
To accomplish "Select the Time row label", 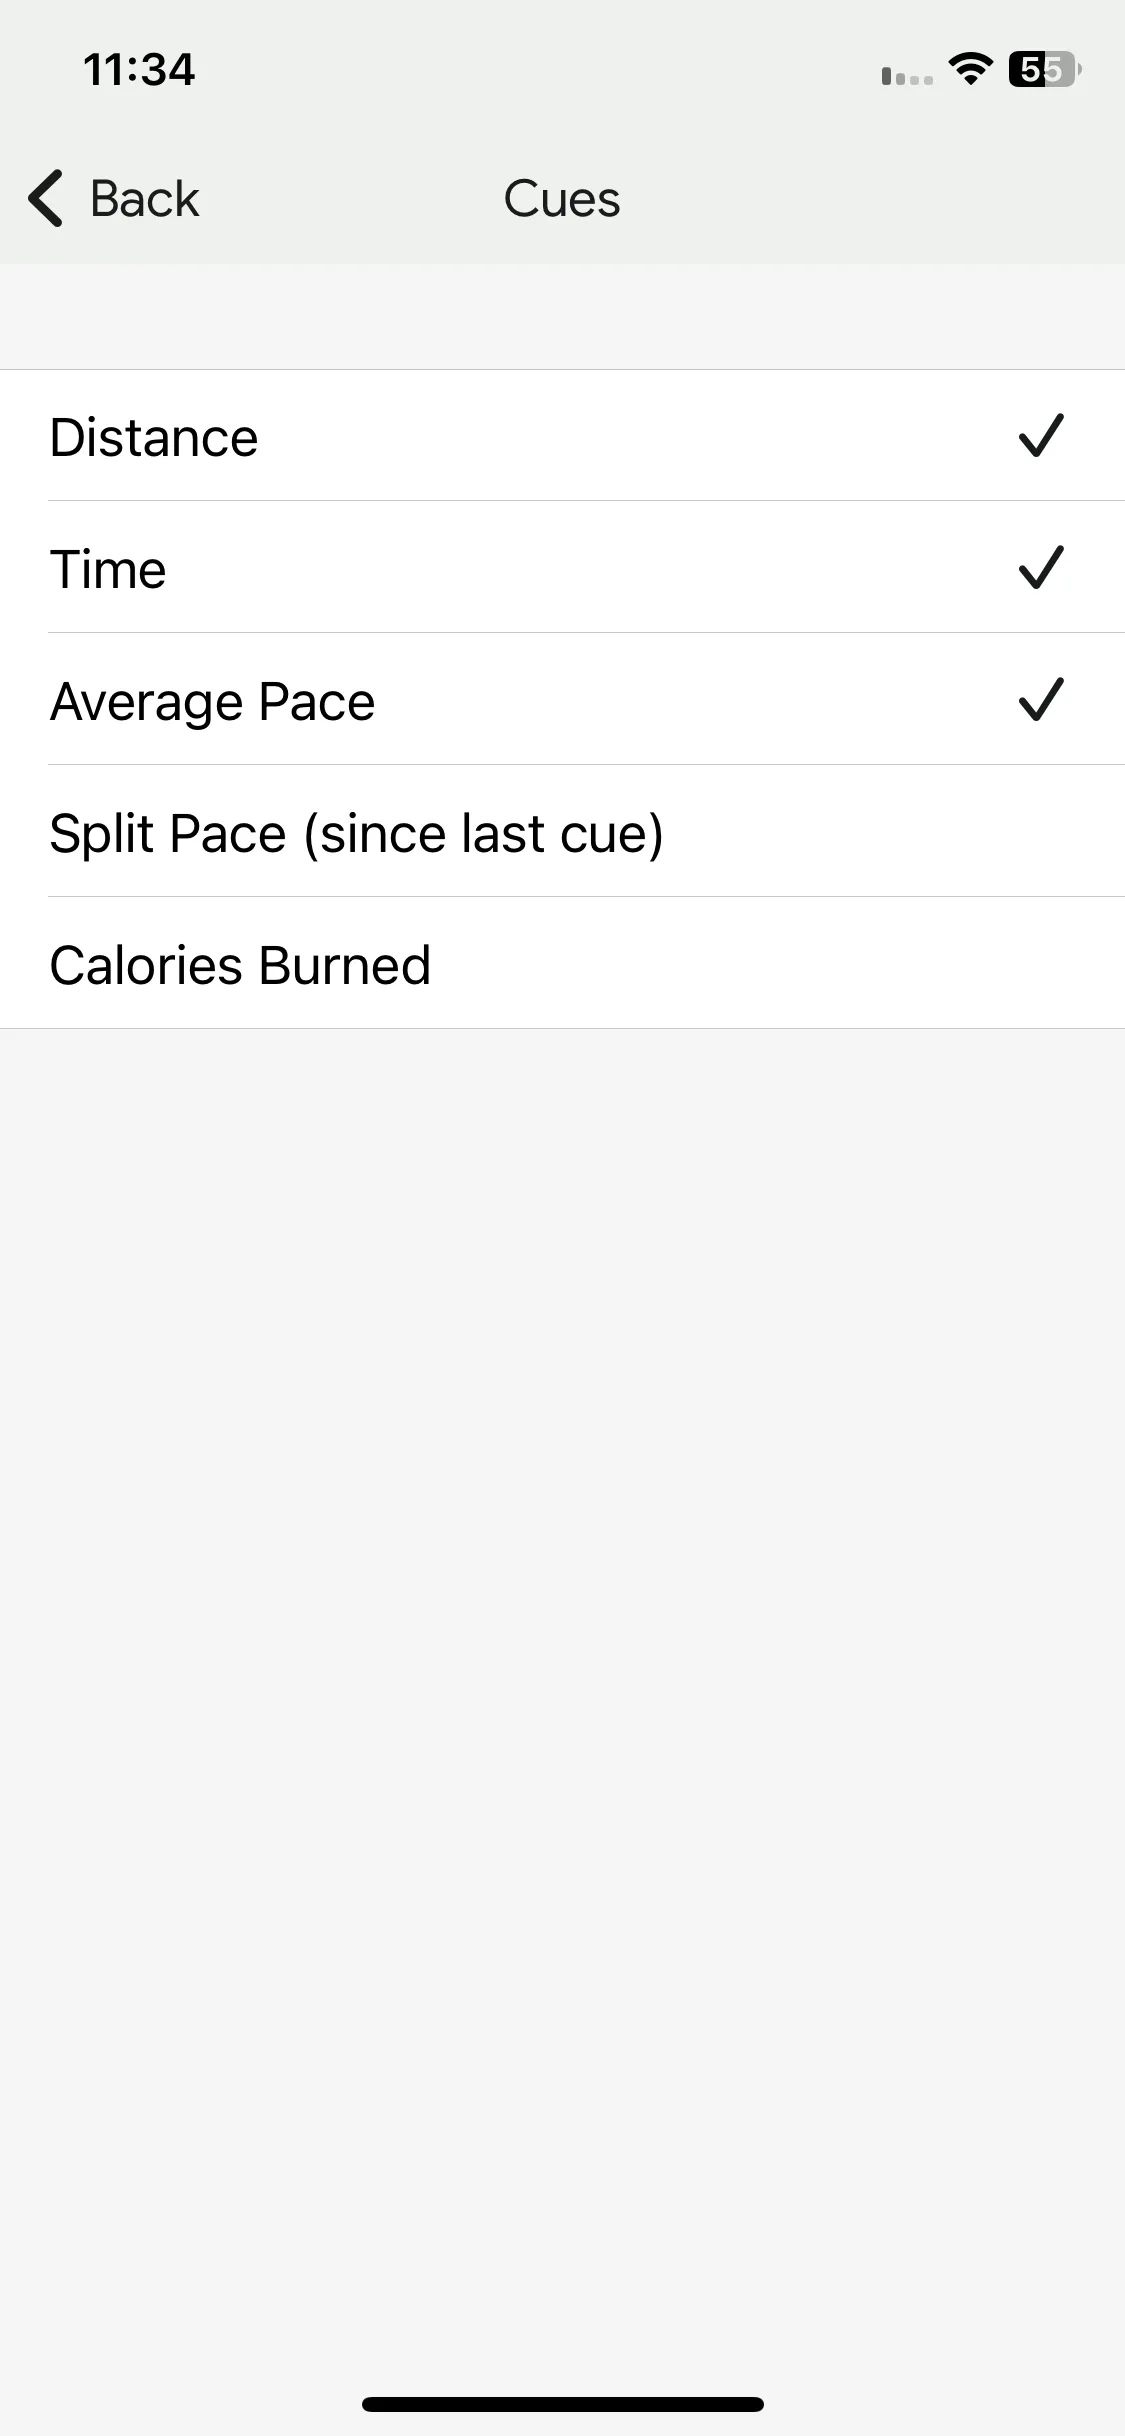I will (x=108, y=569).
